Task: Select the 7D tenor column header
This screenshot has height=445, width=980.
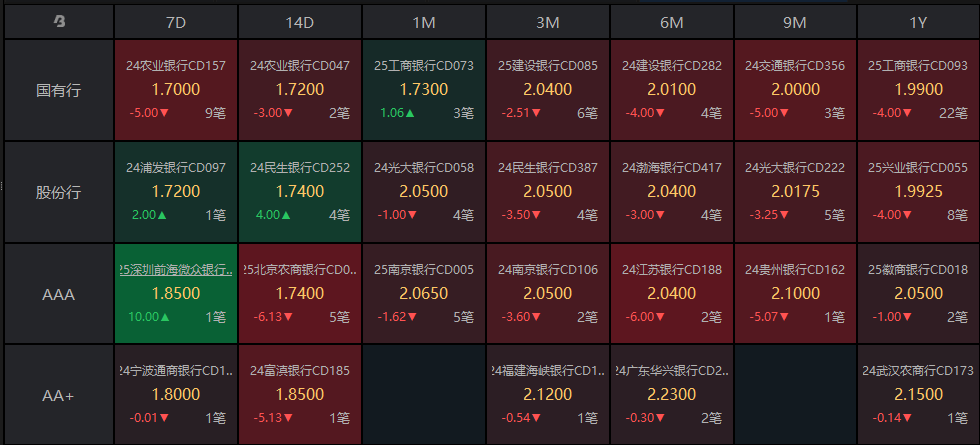Action: [176, 21]
